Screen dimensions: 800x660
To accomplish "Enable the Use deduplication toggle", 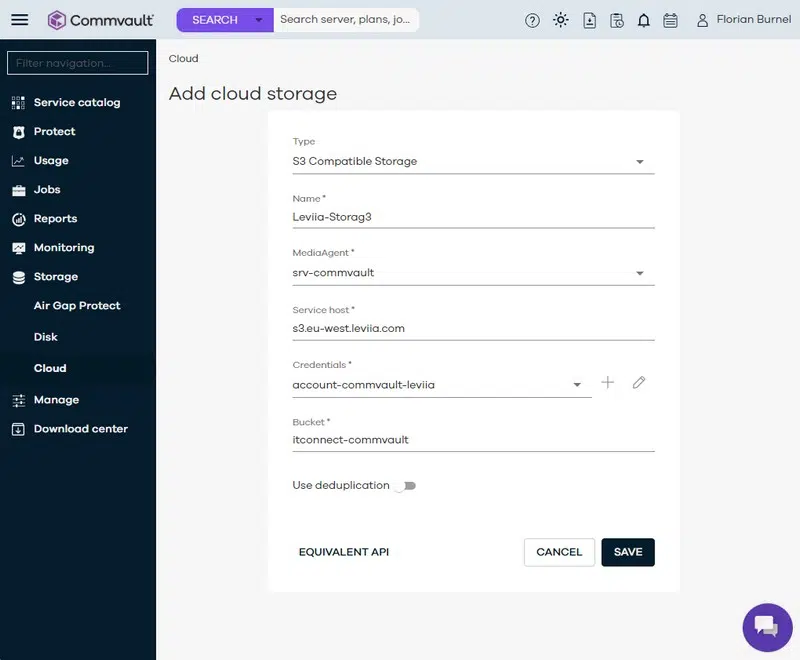I will click(x=404, y=486).
